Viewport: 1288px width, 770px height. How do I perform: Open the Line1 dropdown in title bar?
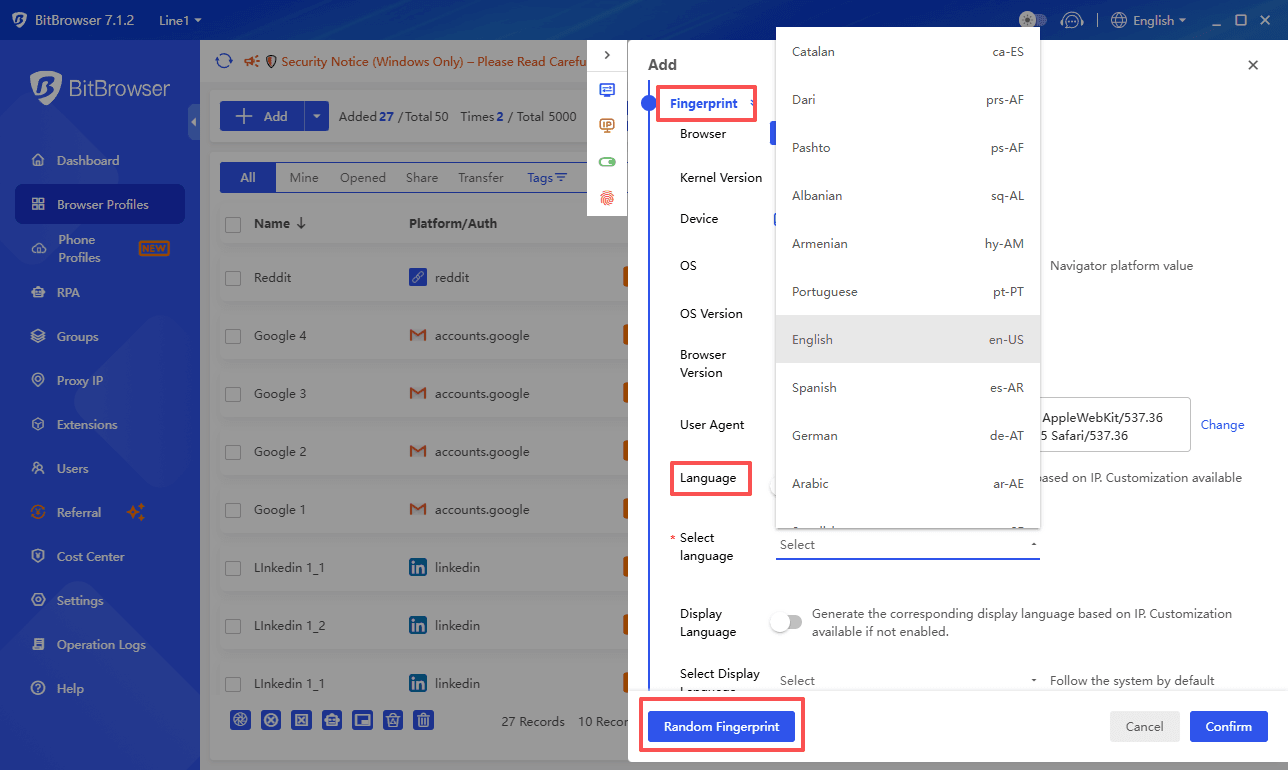180,20
